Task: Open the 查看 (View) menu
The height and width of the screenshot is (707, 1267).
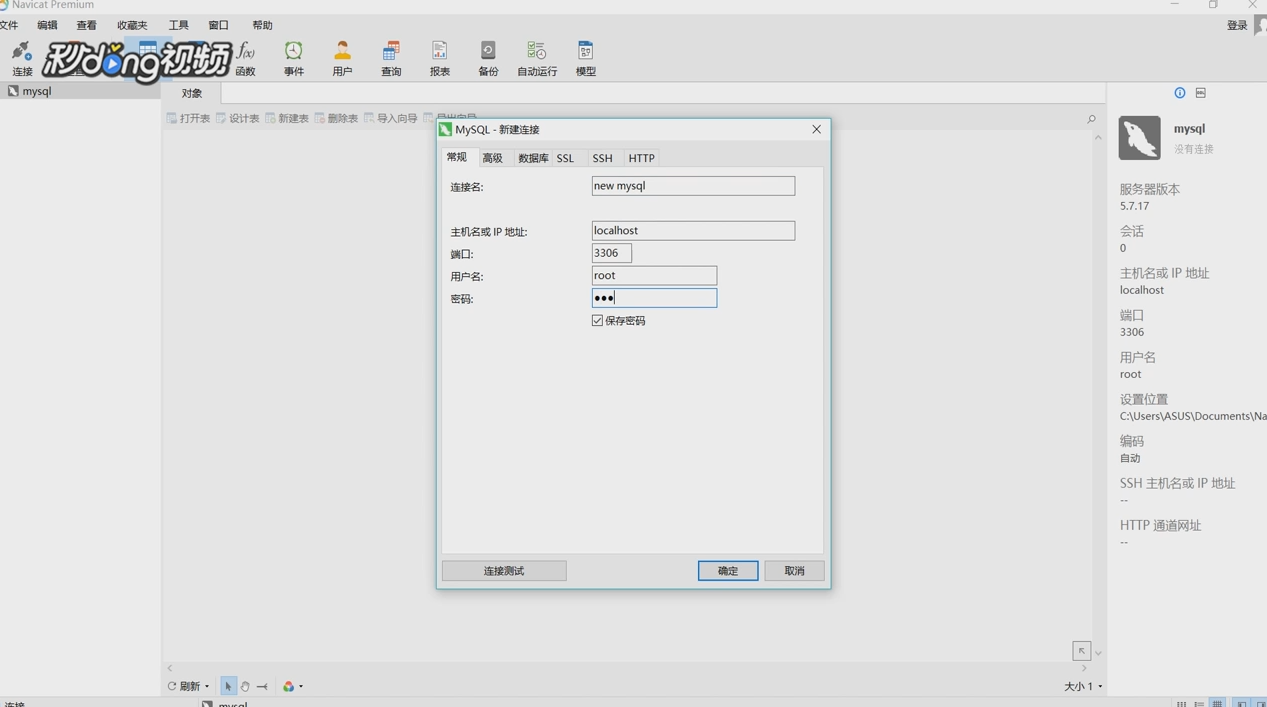Action: pyautogui.click(x=87, y=25)
